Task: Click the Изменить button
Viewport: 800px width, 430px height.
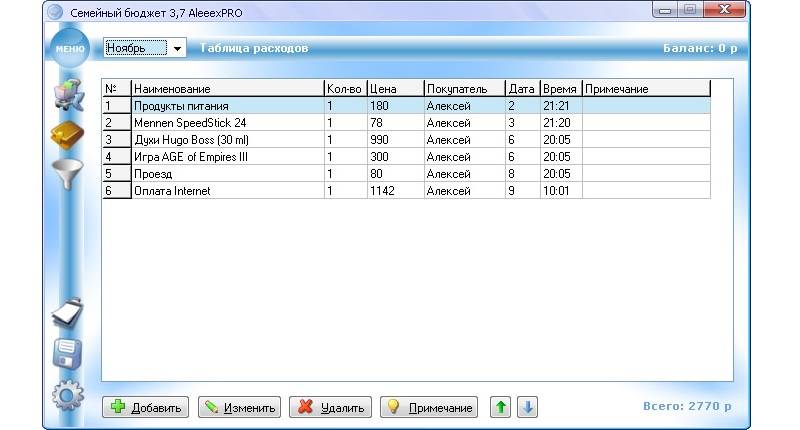Action: (x=239, y=407)
